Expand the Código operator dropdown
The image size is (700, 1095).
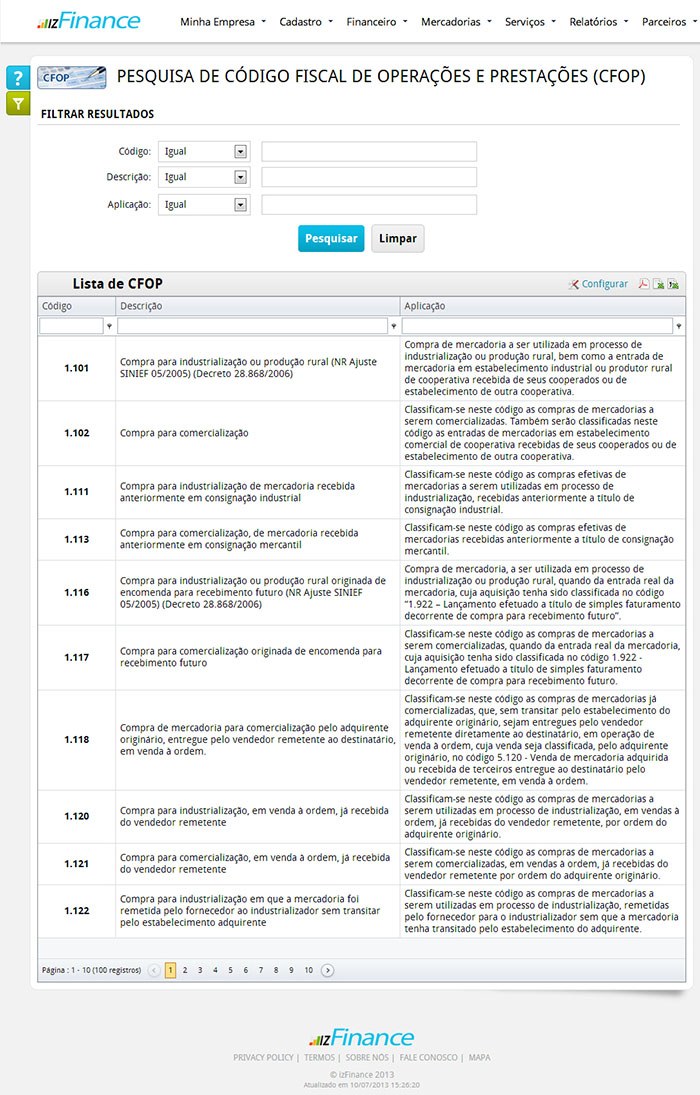click(240, 152)
